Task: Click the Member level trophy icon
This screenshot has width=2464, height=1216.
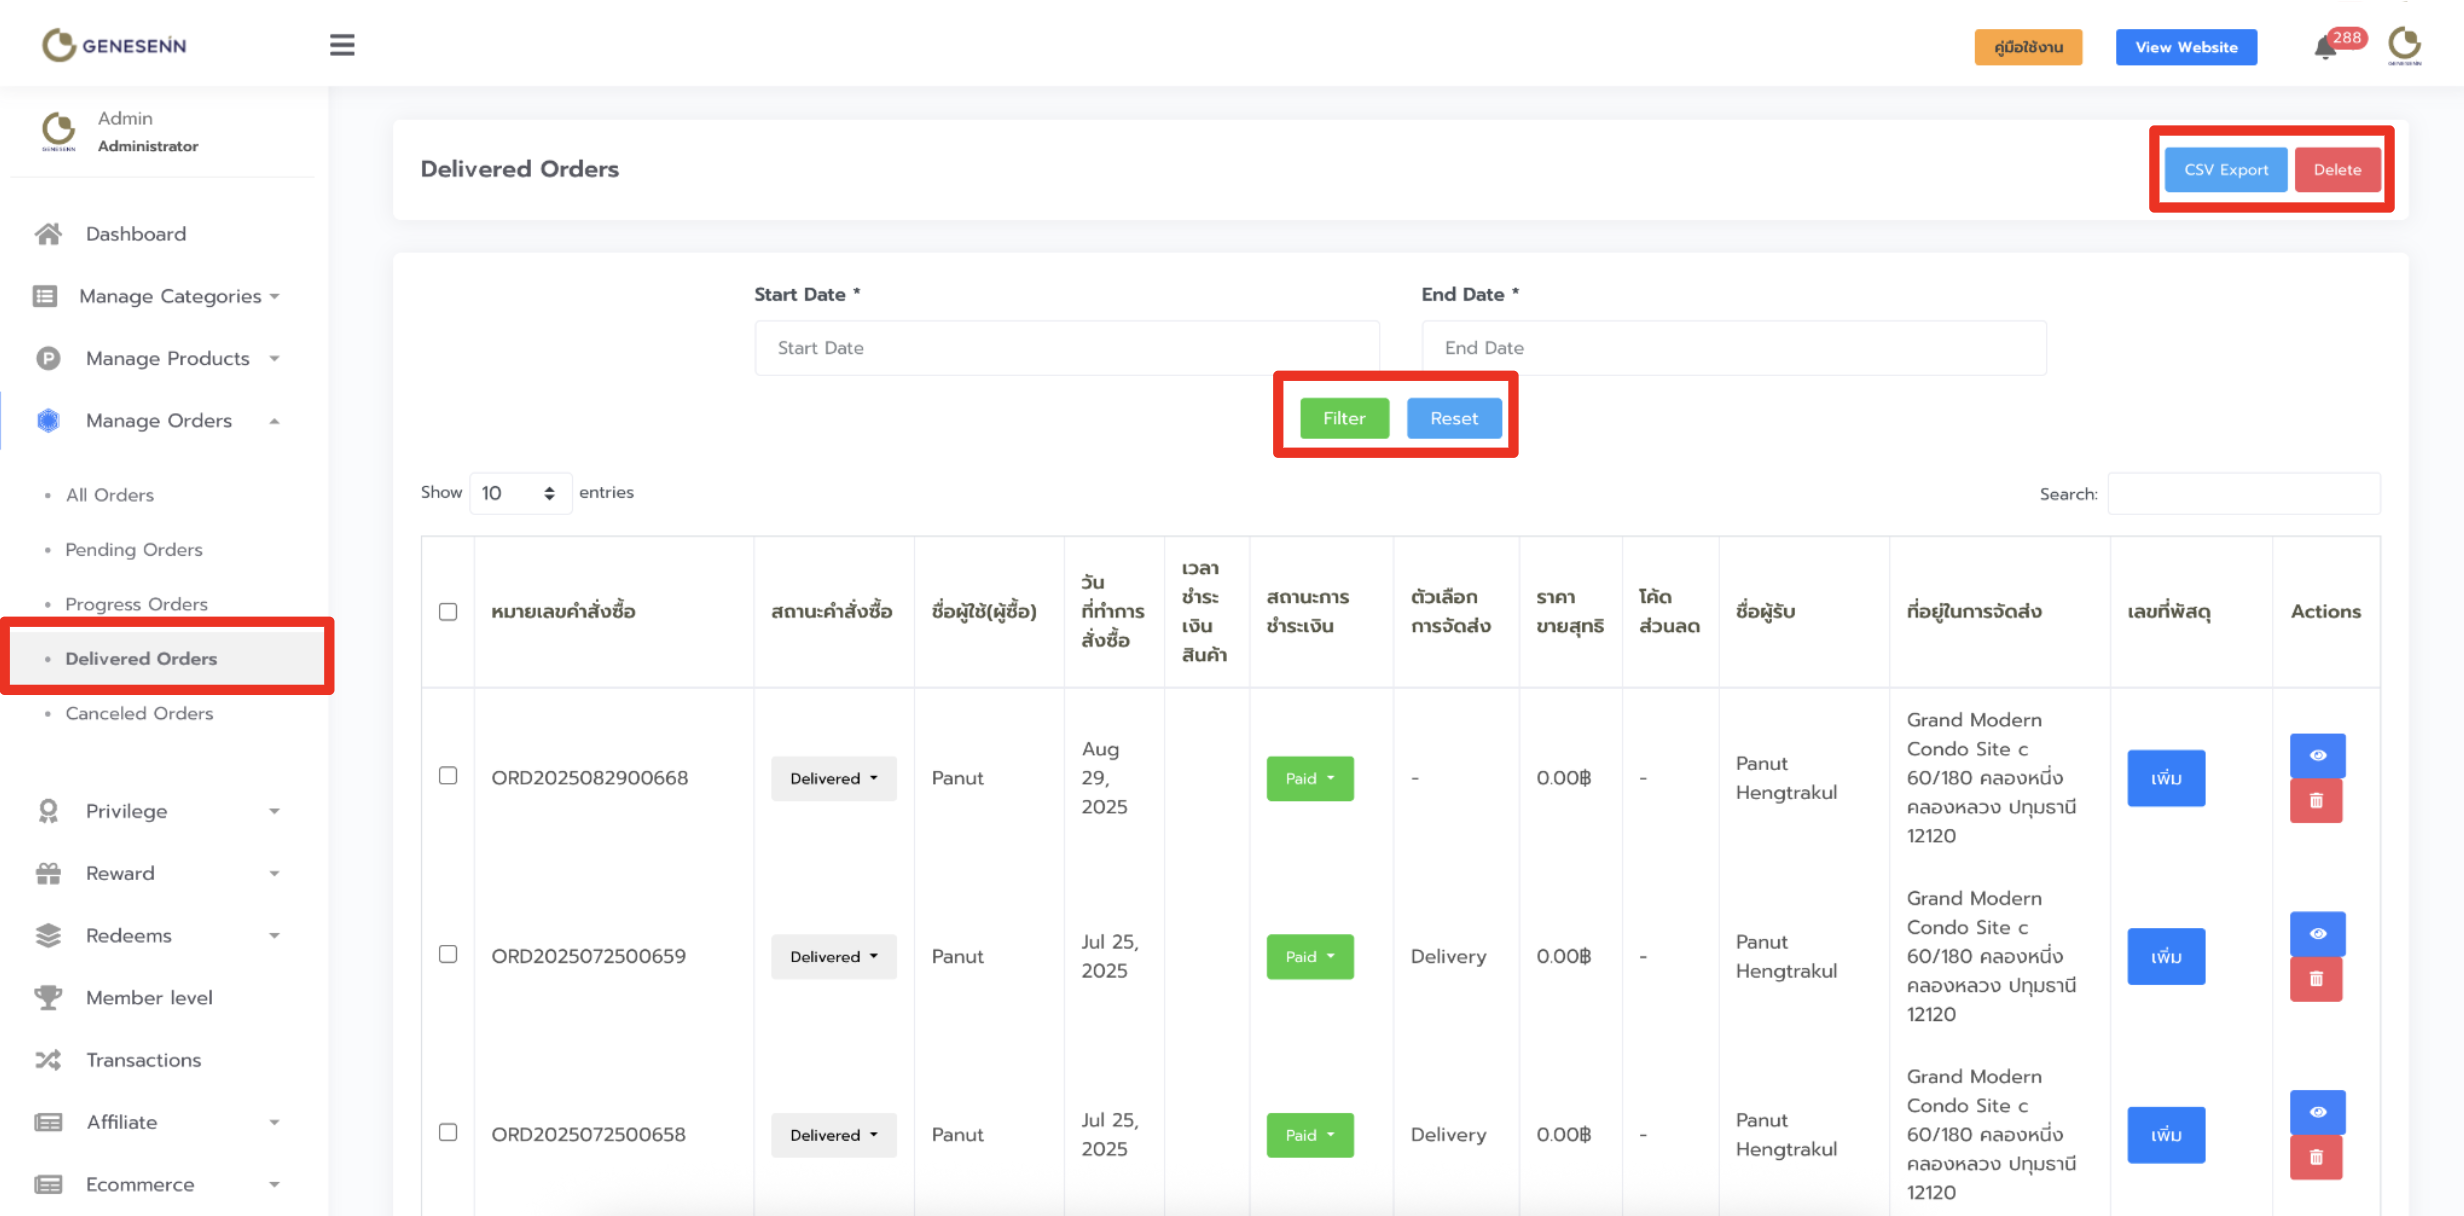Action: tap(48, 998)
